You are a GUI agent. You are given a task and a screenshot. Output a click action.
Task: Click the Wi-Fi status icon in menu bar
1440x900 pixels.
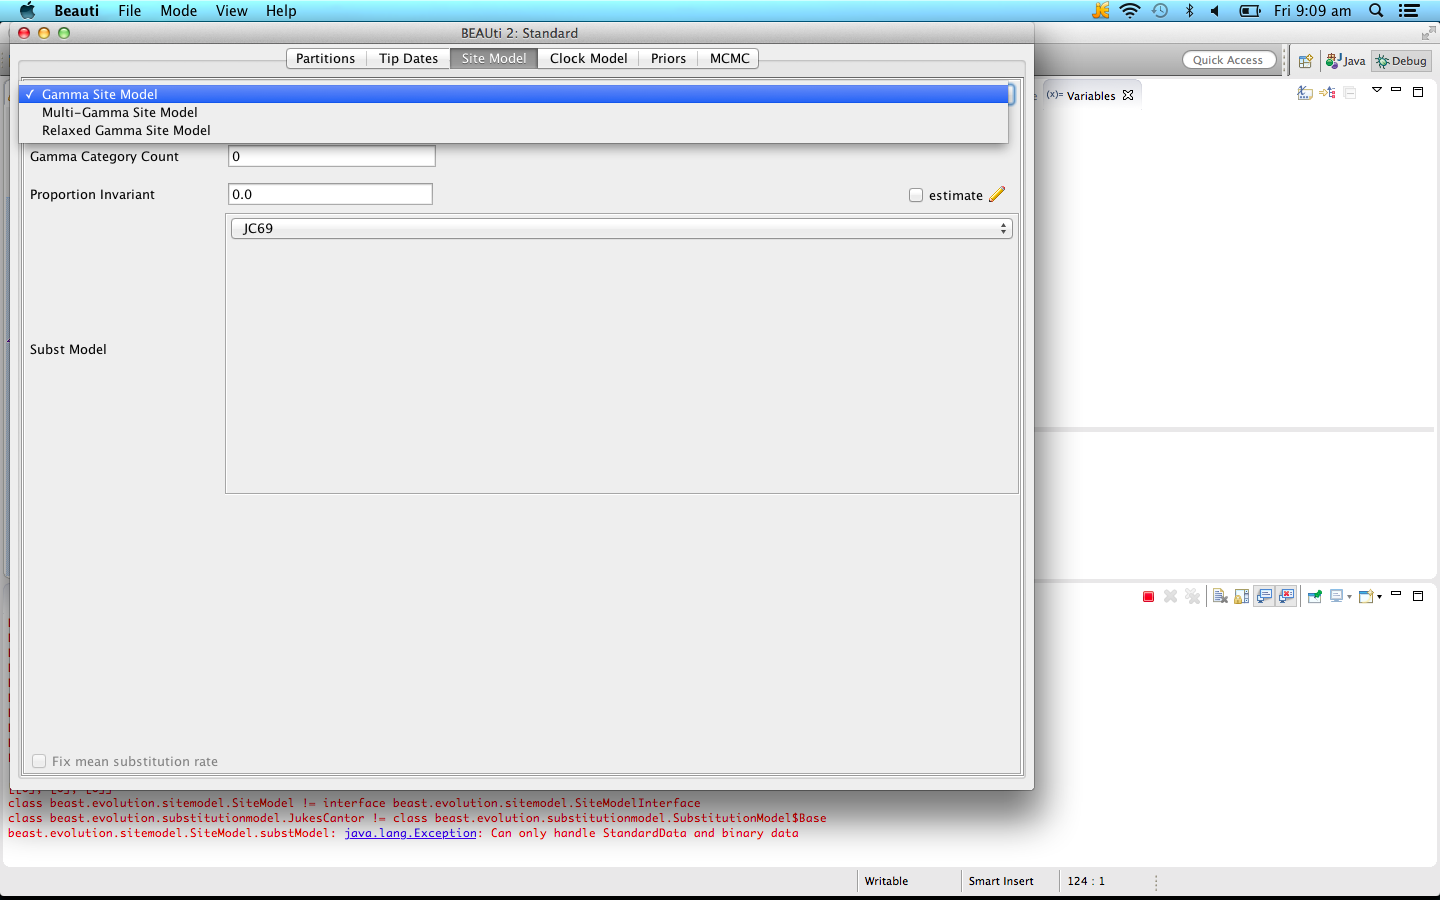(x=1130, y=10)
